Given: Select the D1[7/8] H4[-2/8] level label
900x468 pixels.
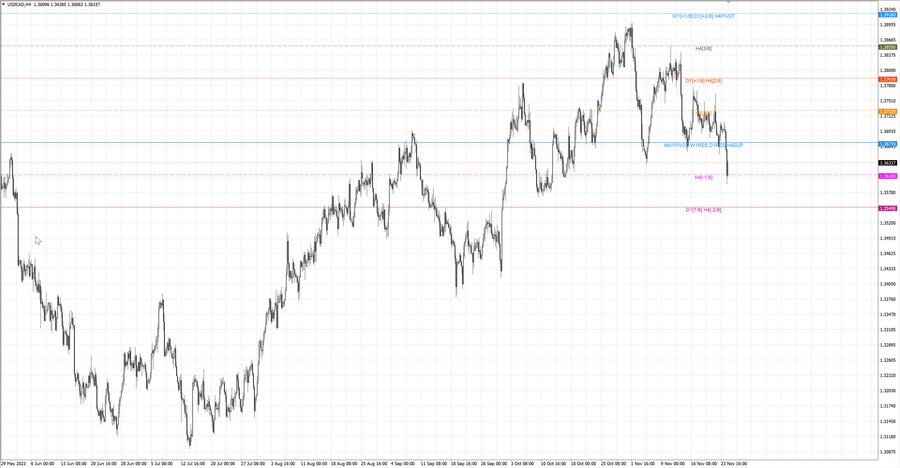Looking at the screenshot, I should 704,210.
